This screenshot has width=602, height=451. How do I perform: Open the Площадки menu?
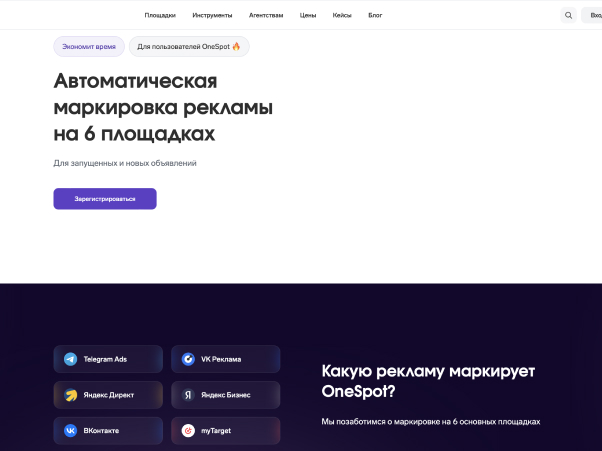[160, 16]
